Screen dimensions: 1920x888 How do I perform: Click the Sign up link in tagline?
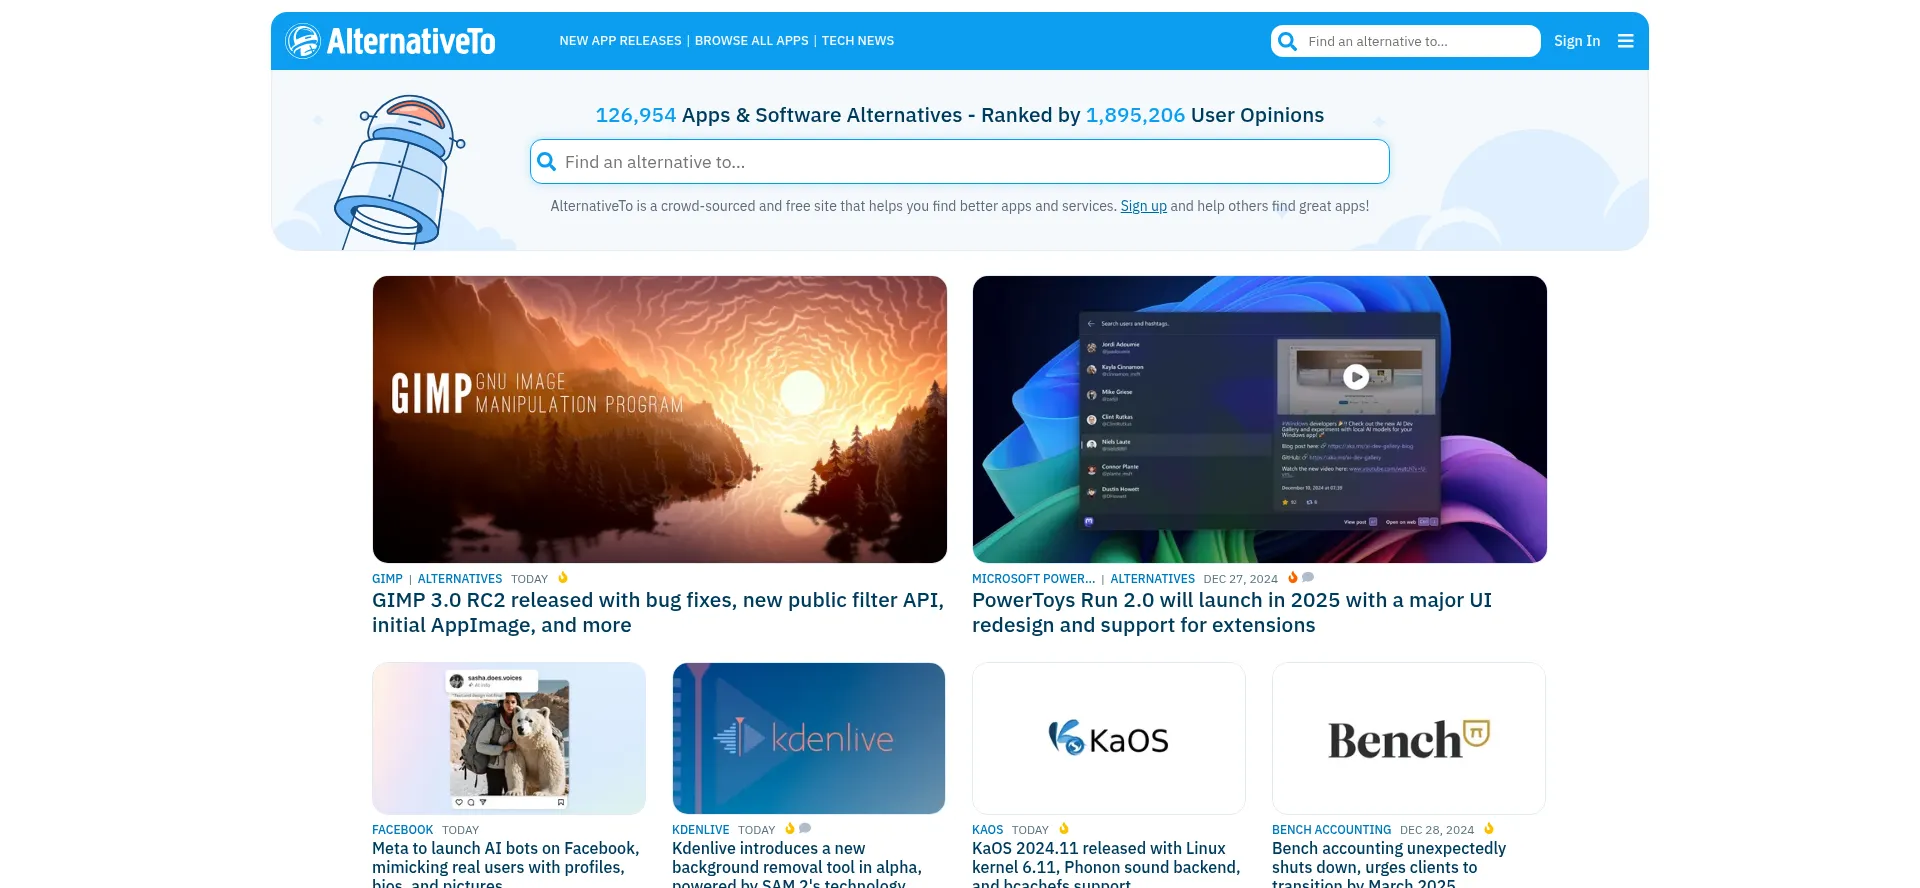pos(1143,206)
